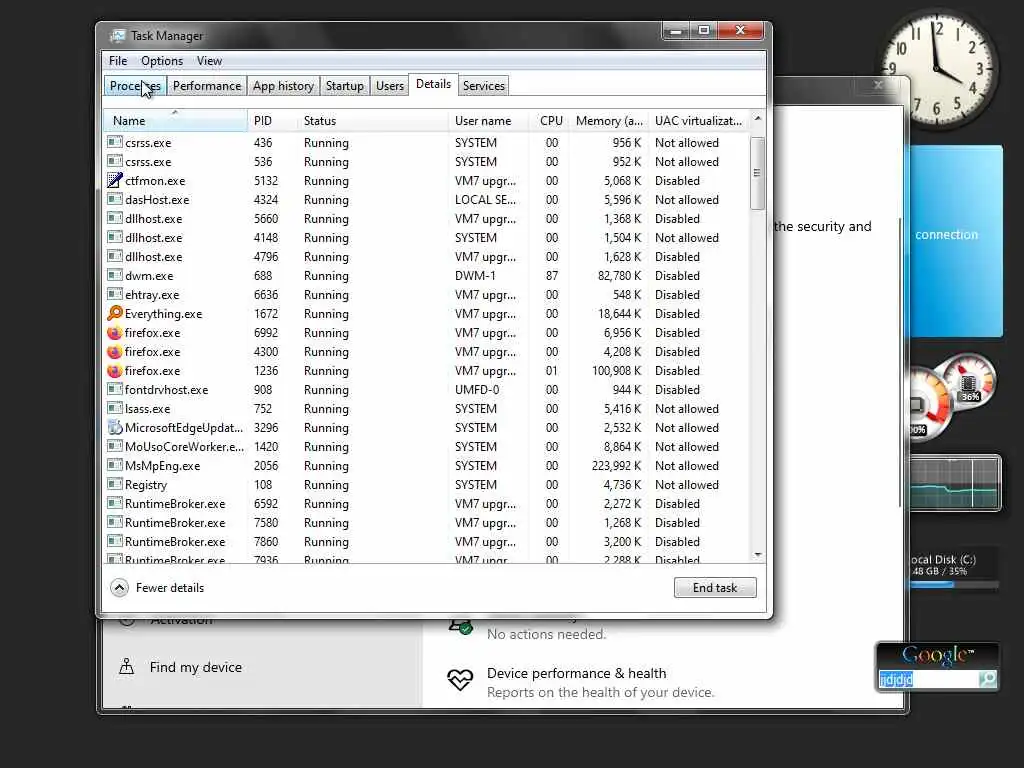Select dllhost.exe row with PID 5660

(x=426, y=218)
